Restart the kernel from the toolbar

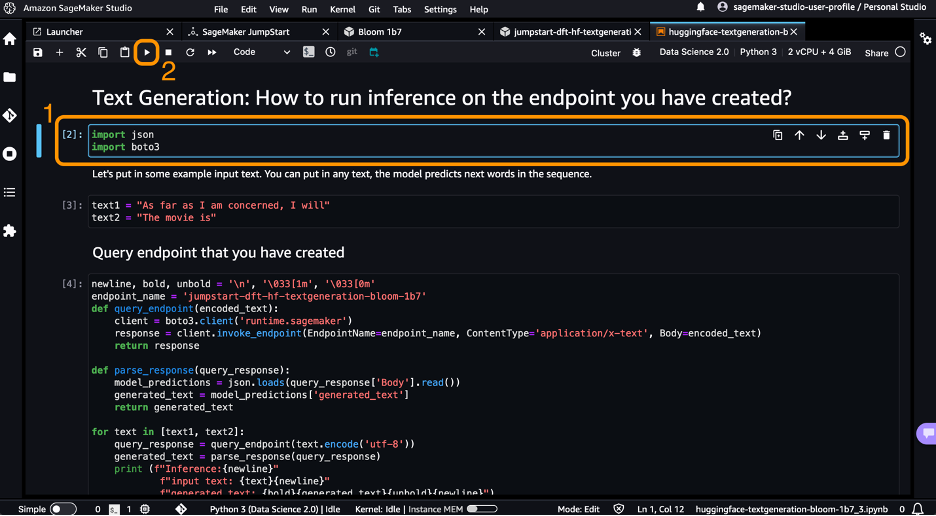click(x=190, y=52)
